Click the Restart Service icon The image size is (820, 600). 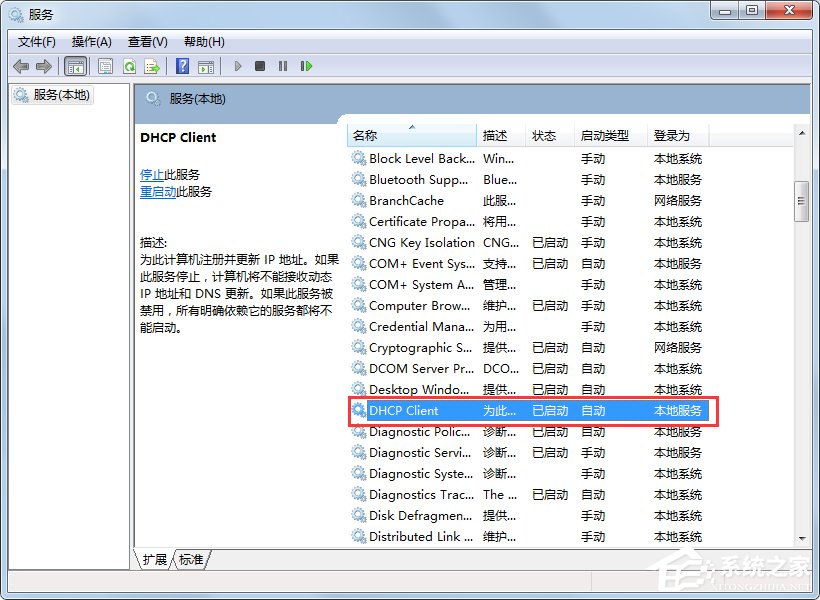pos(306,66)
